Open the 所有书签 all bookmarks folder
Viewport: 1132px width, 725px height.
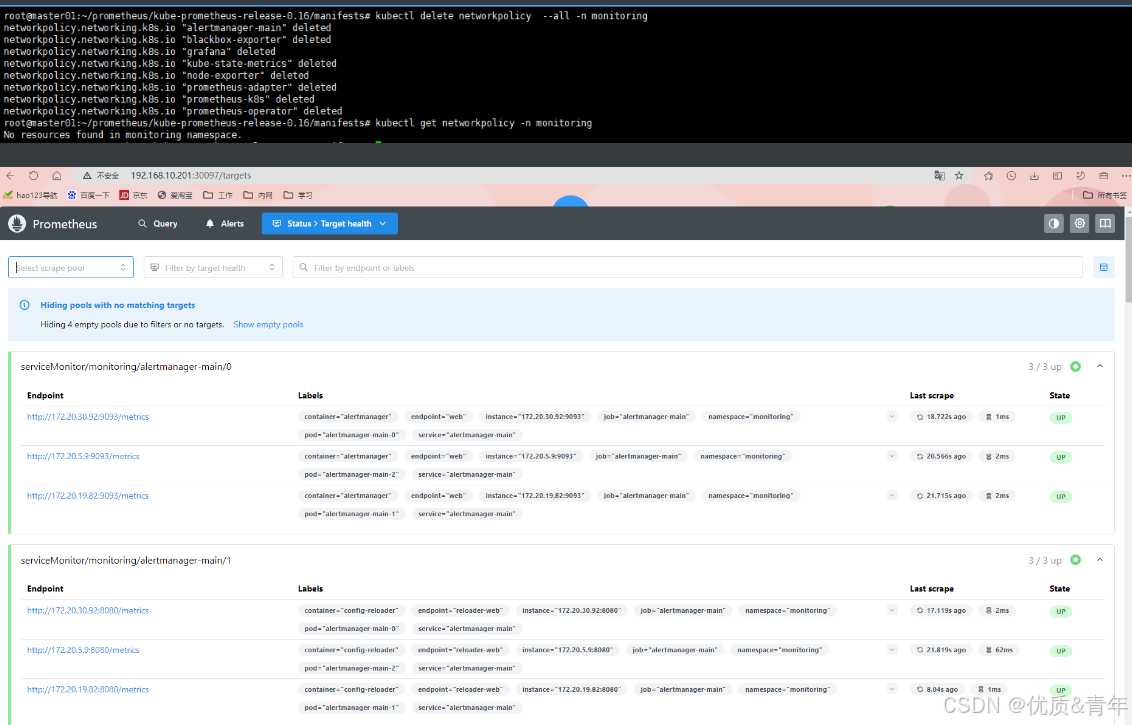(x=1105, y=195)
